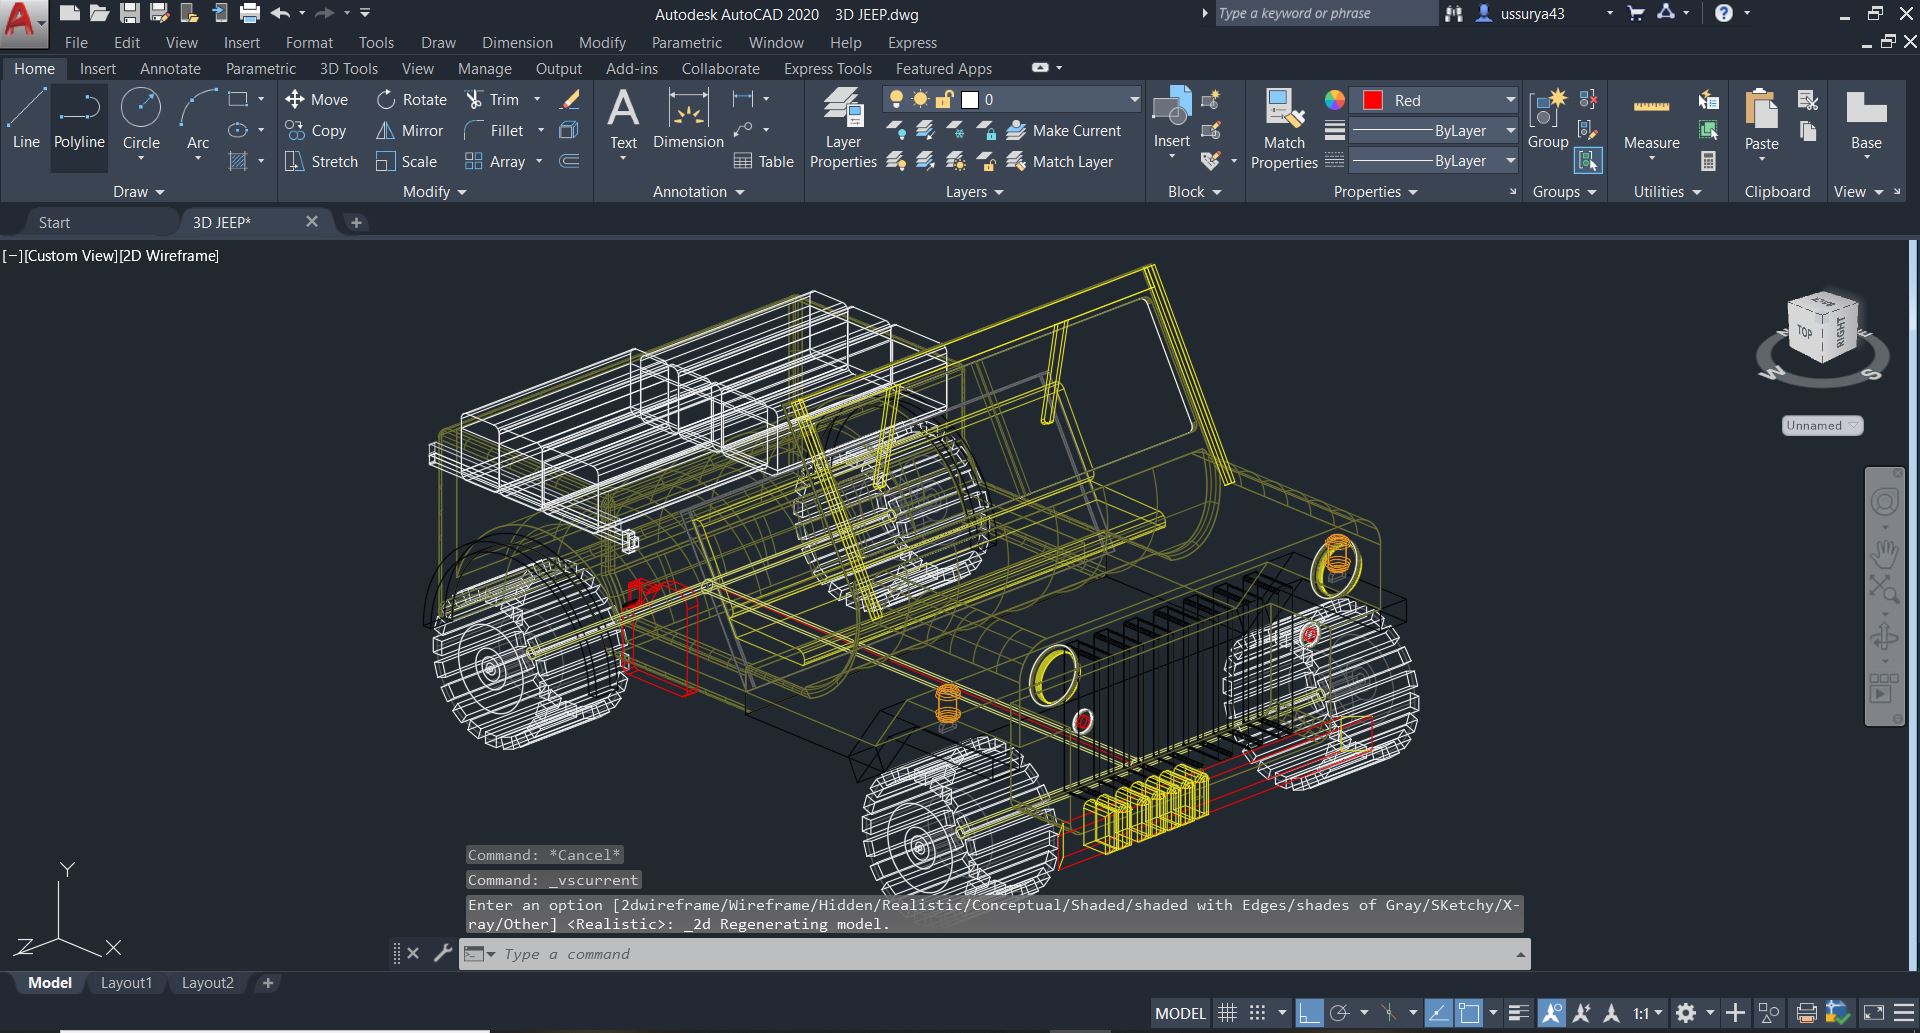1920x1033 pixels.
Task: Use the Copy command
Action: 316,130
